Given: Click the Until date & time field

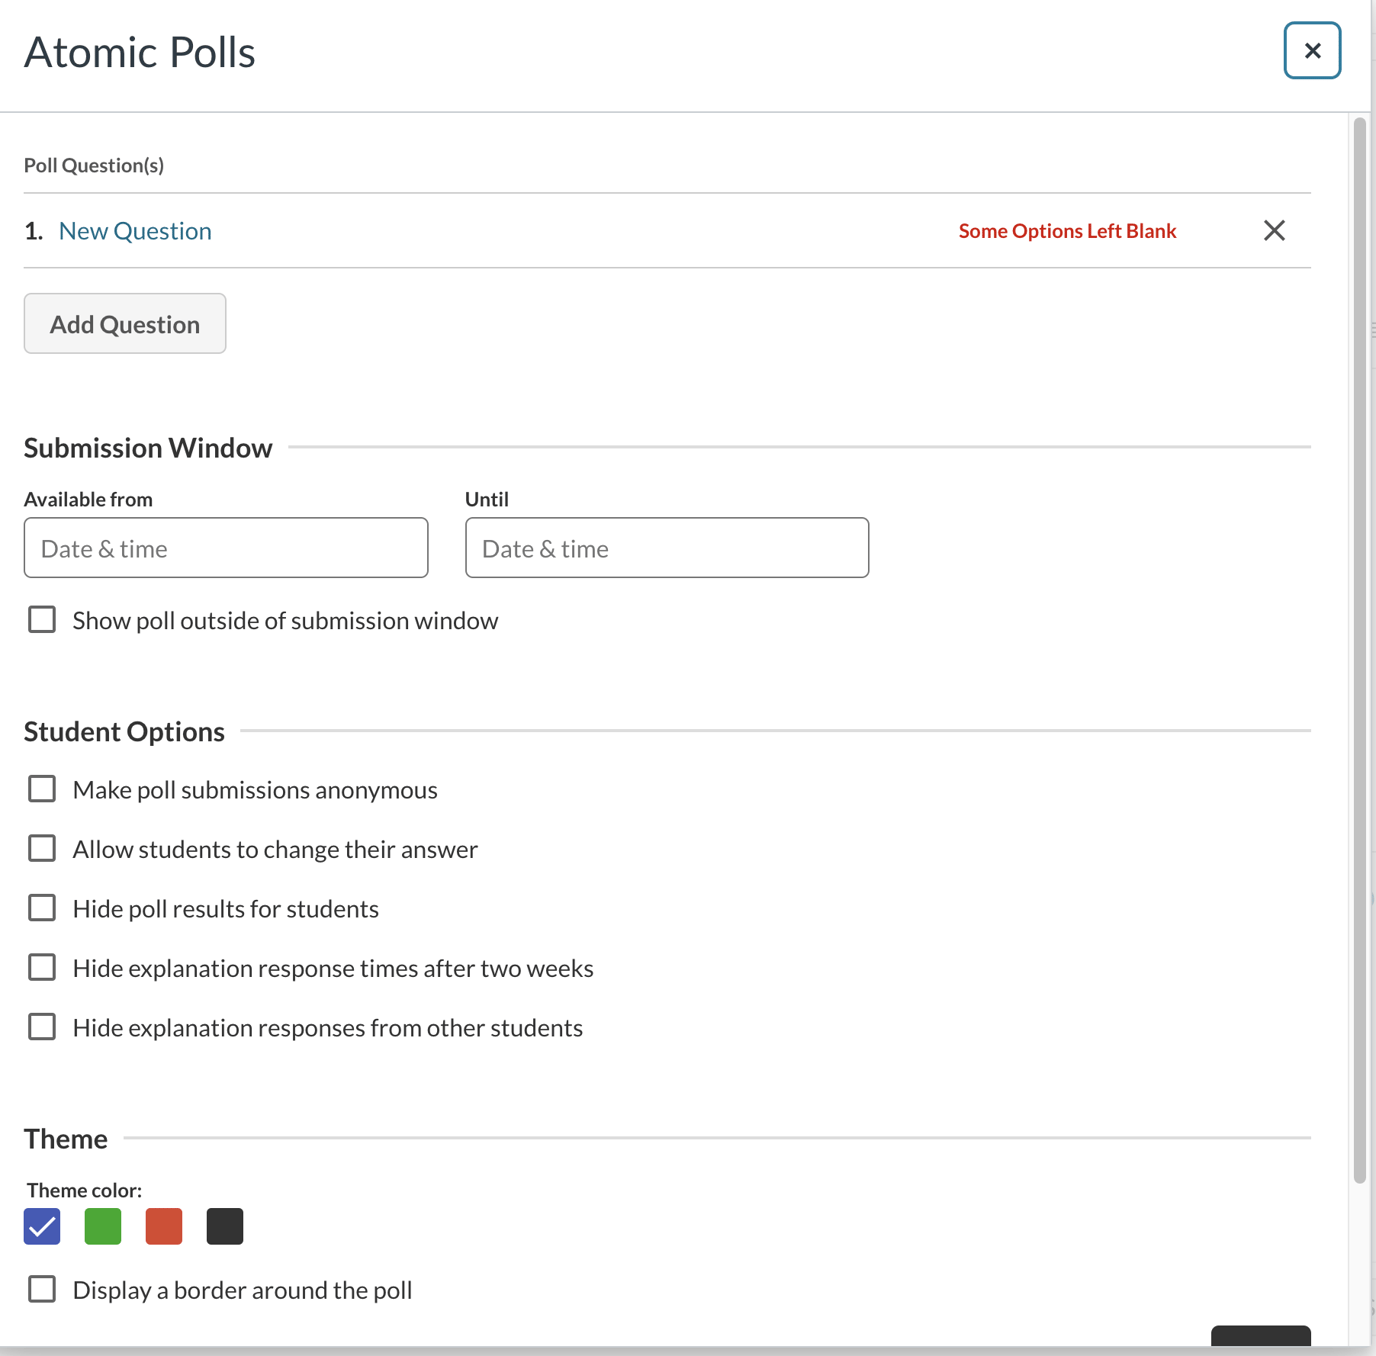Looking at the screenshot, I should pyautogui.click(x=667, y=548).
